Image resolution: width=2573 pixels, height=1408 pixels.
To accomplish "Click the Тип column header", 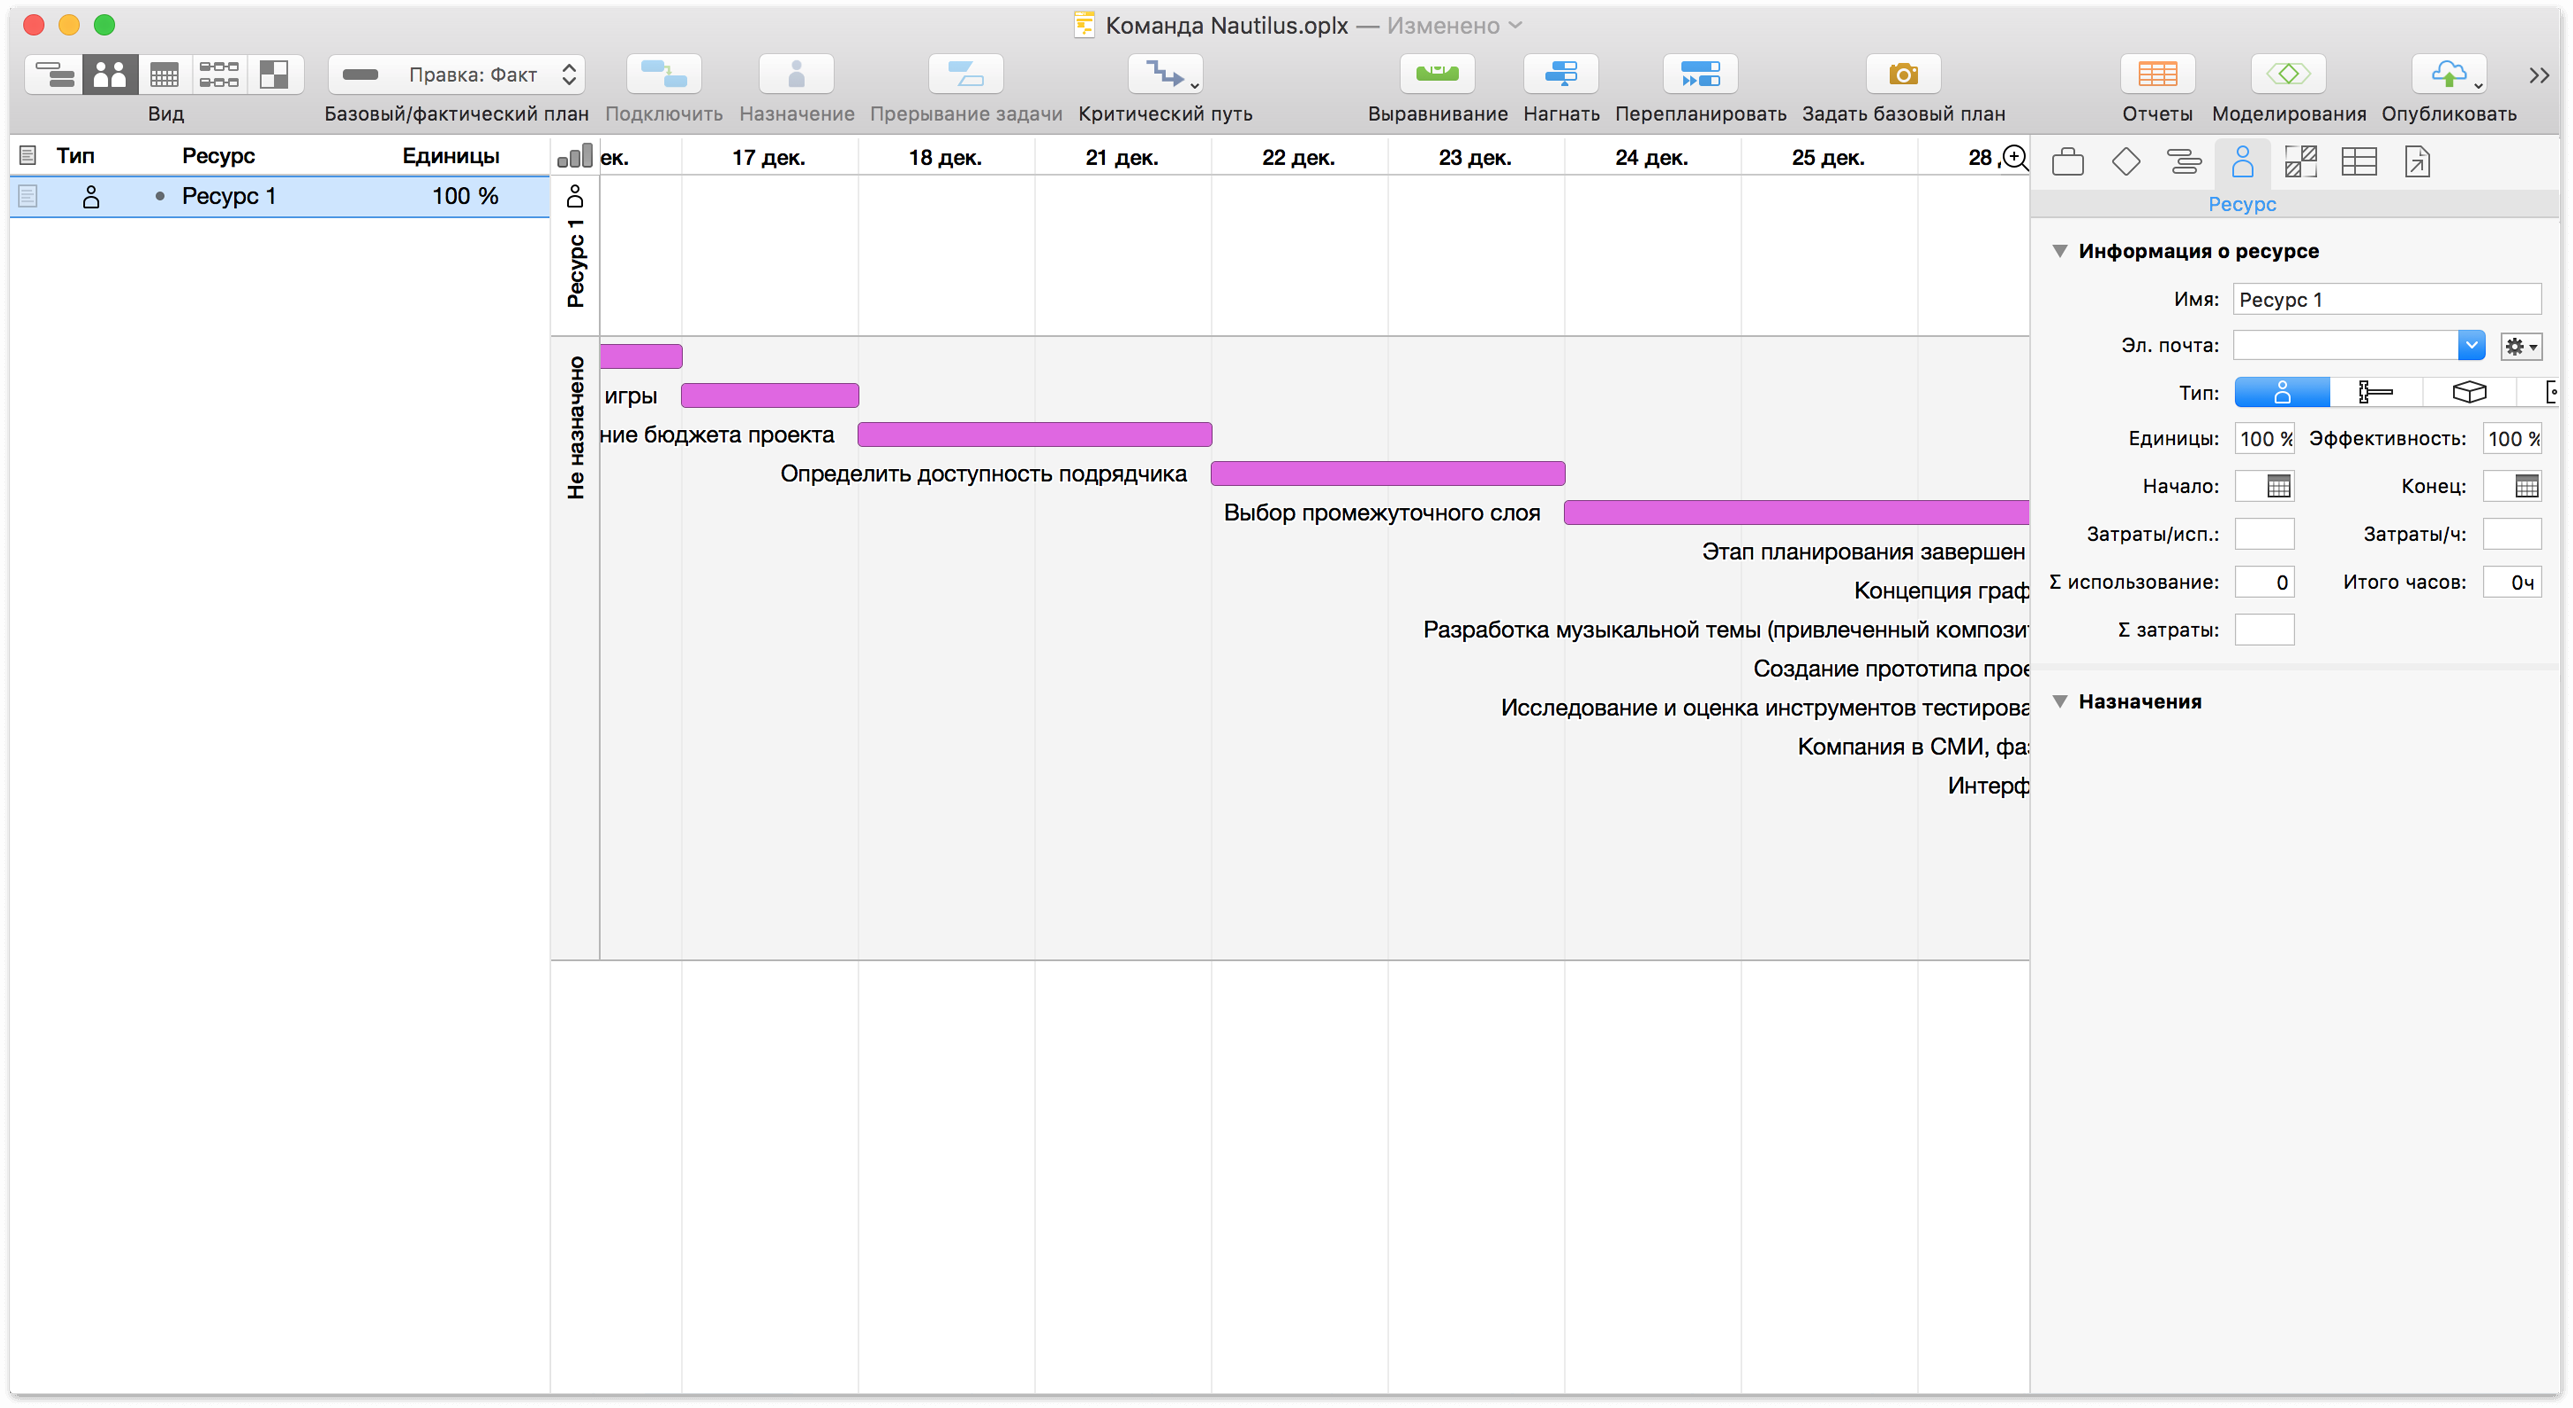I will click(75, 155).
